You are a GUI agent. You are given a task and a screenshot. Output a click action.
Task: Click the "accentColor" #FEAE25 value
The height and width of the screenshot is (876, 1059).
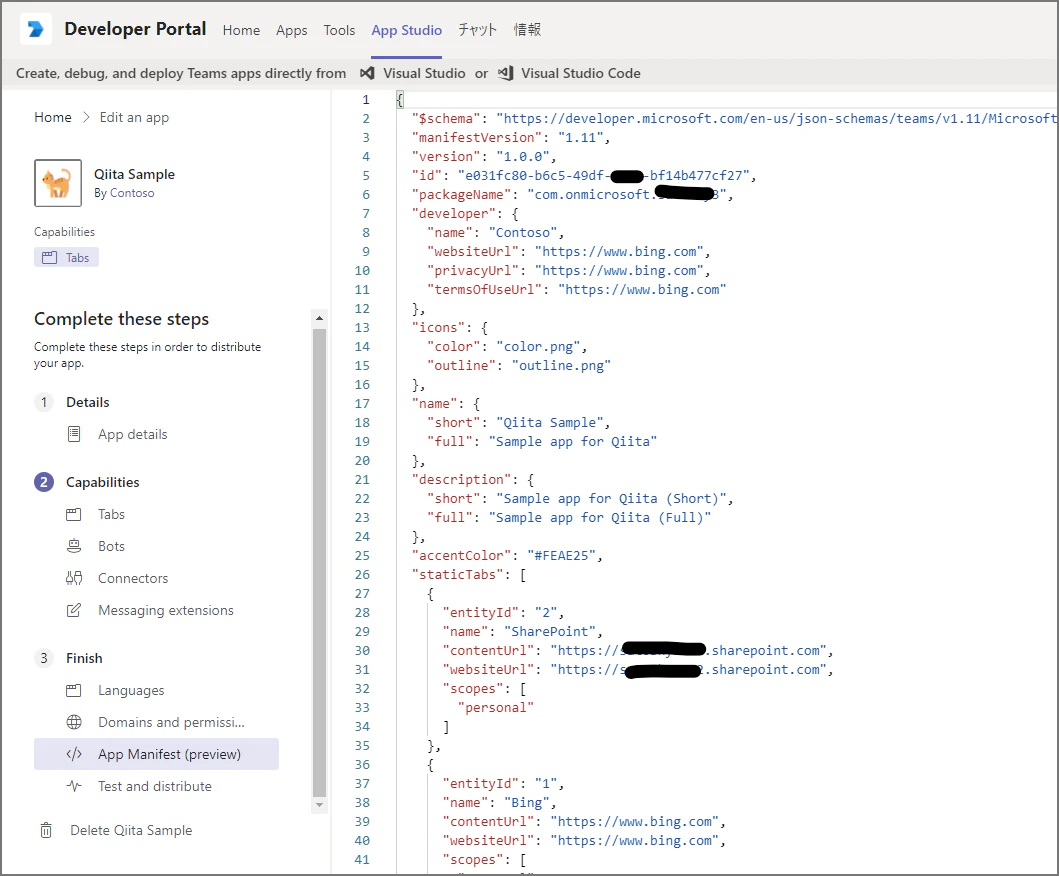(x=561, y=556)
